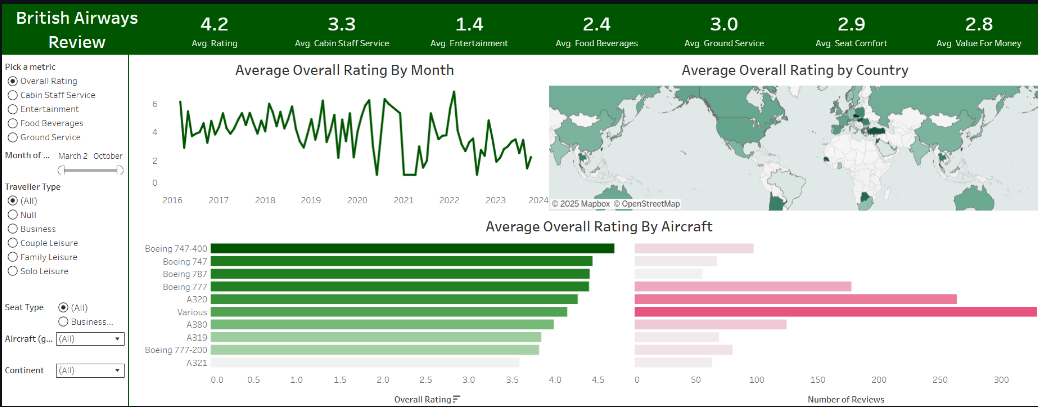The height and width of the screenshot is (407, 1038).
Task: Click the Boeing 777 pink reviews bar
Action: 743,287
